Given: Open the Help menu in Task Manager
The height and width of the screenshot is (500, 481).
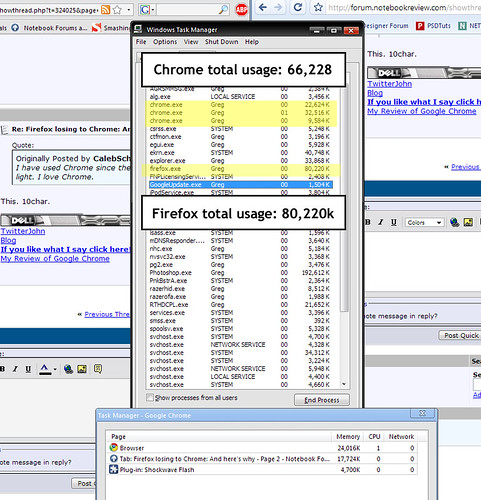Looking at the screenshot, I should click(x=252, y=42).
